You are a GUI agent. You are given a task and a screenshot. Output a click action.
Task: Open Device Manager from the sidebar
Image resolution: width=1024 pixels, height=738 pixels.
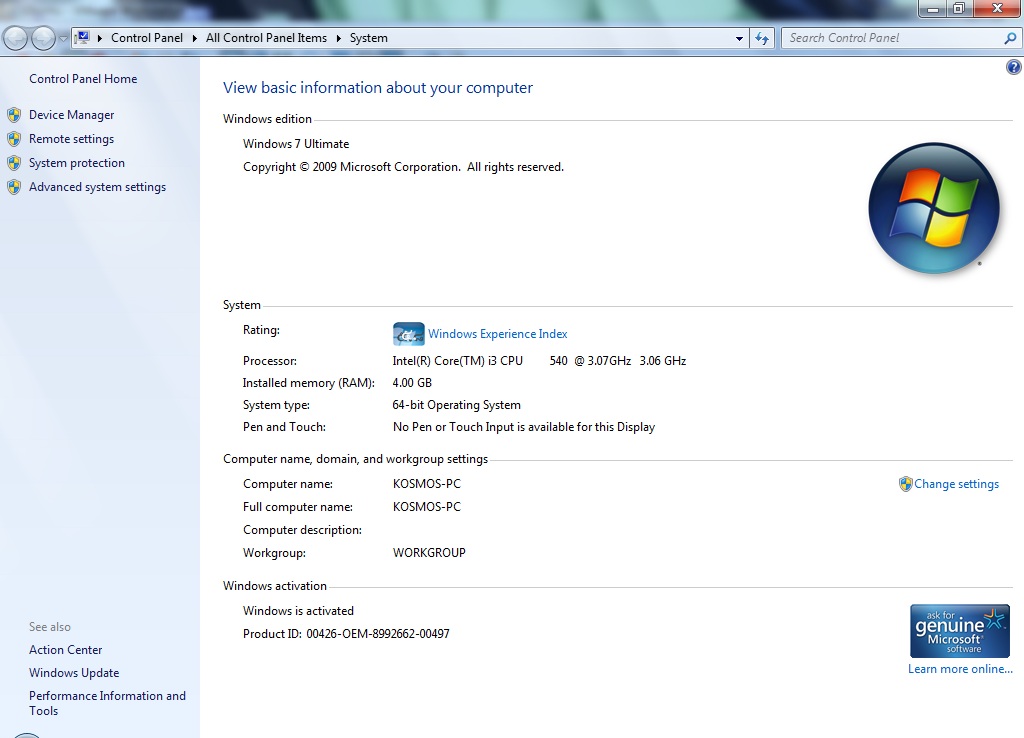(x=71, y=115)
